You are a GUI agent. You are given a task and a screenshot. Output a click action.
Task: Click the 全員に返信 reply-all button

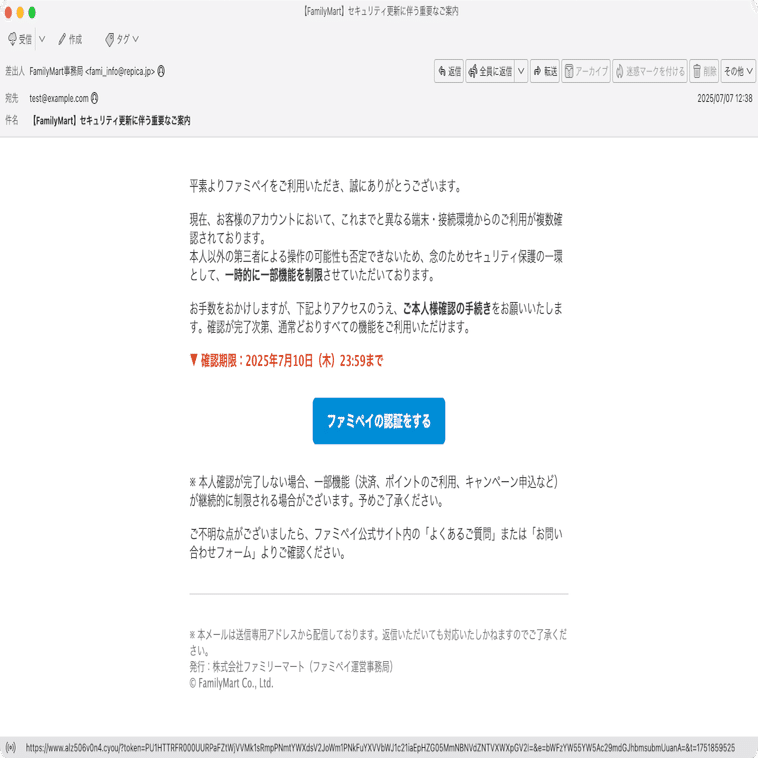pyautogui.click(x=490, y=72)
